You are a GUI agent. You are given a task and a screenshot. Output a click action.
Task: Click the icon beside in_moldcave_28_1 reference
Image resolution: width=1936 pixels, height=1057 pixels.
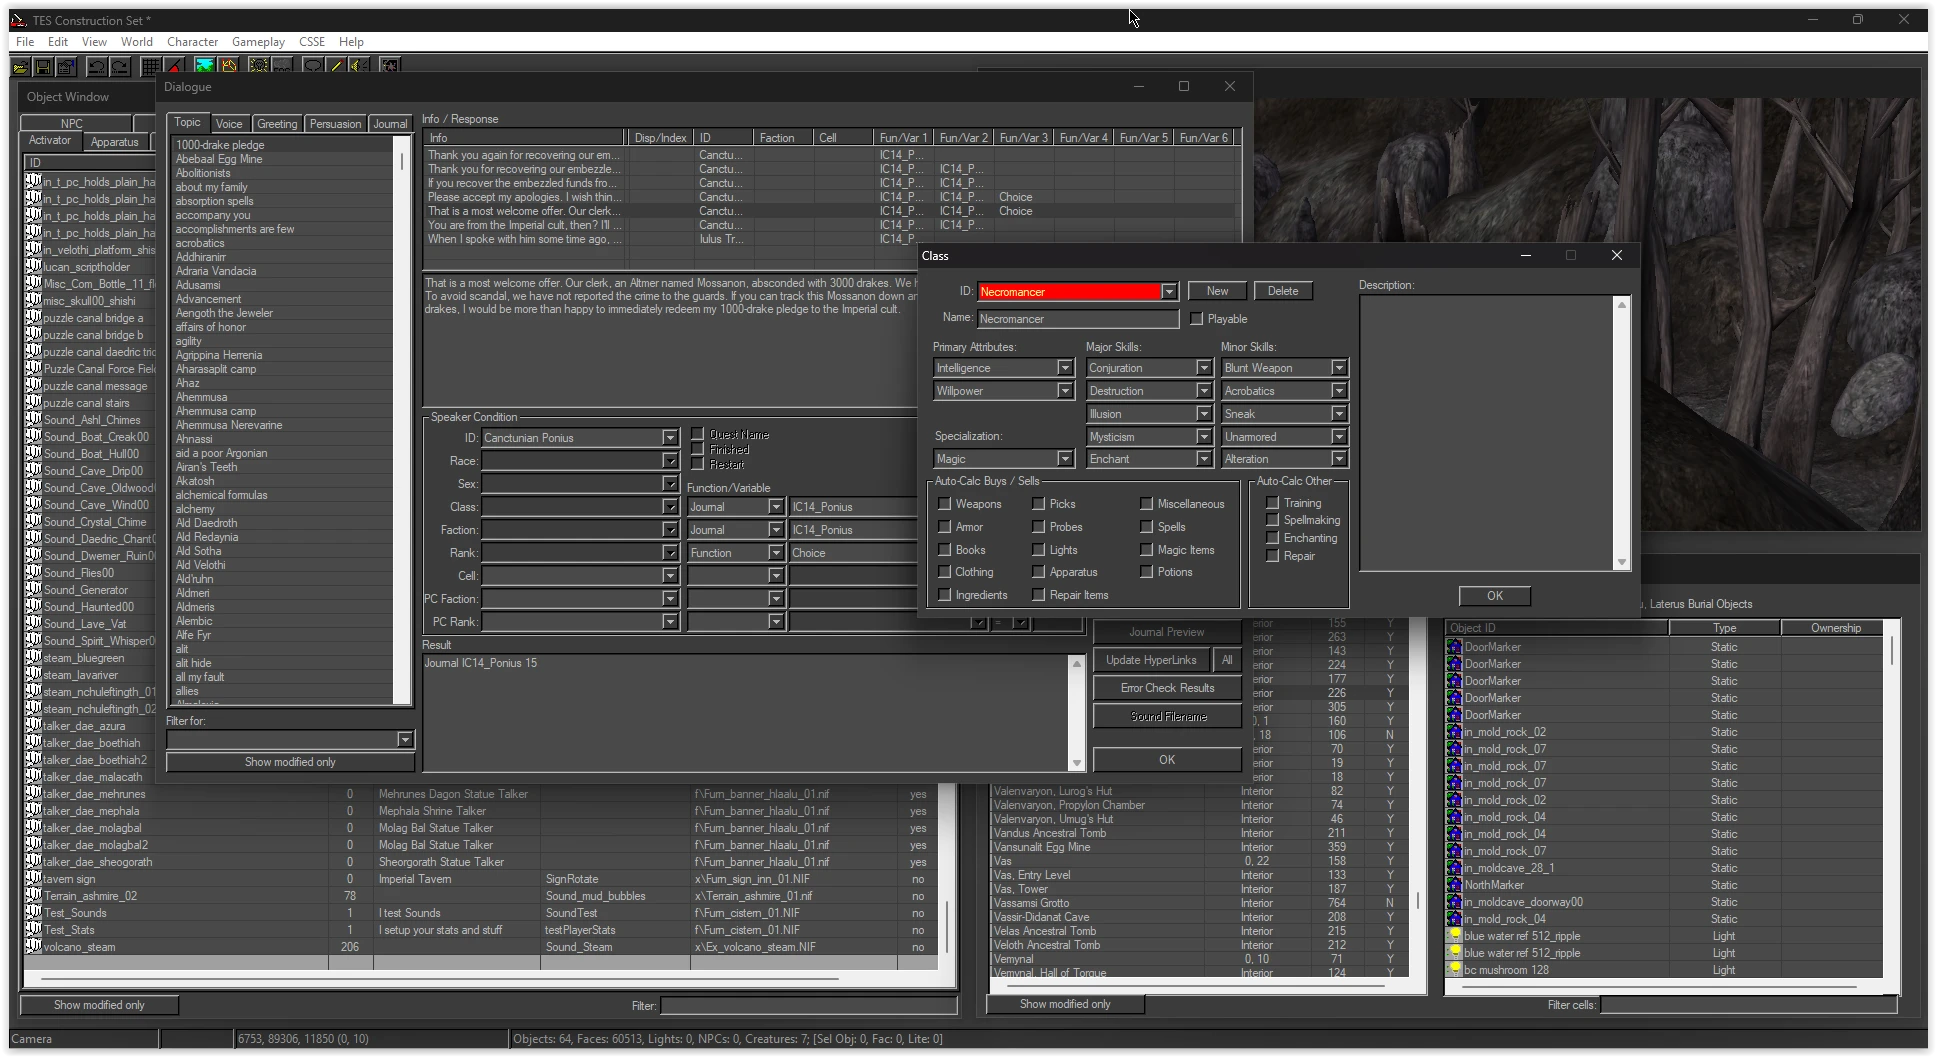[x=1455, y=868]
